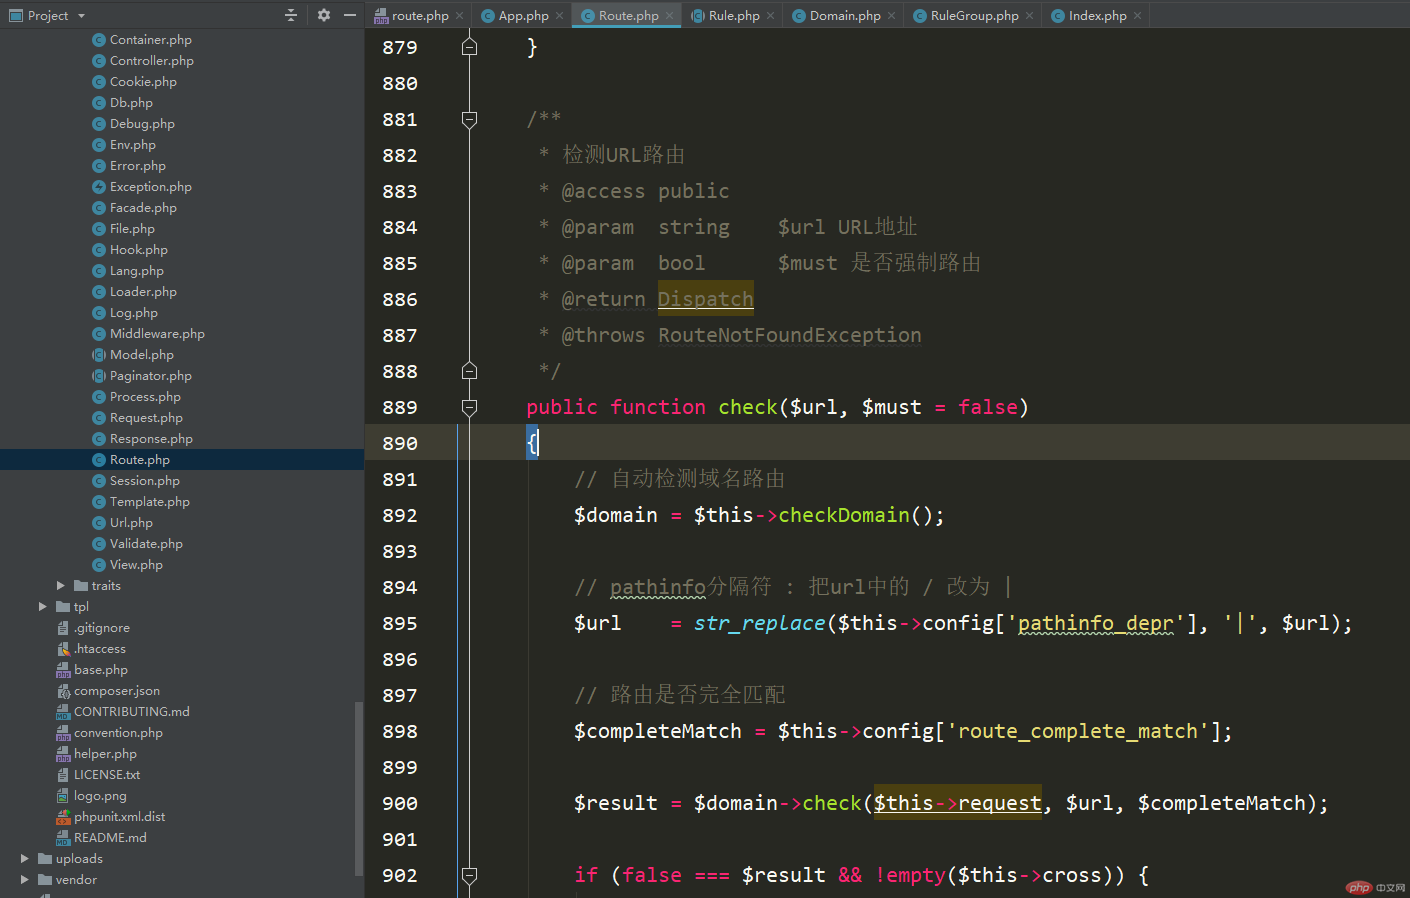Close the RuleGroup.php tab

click(x=1029, y=16)
